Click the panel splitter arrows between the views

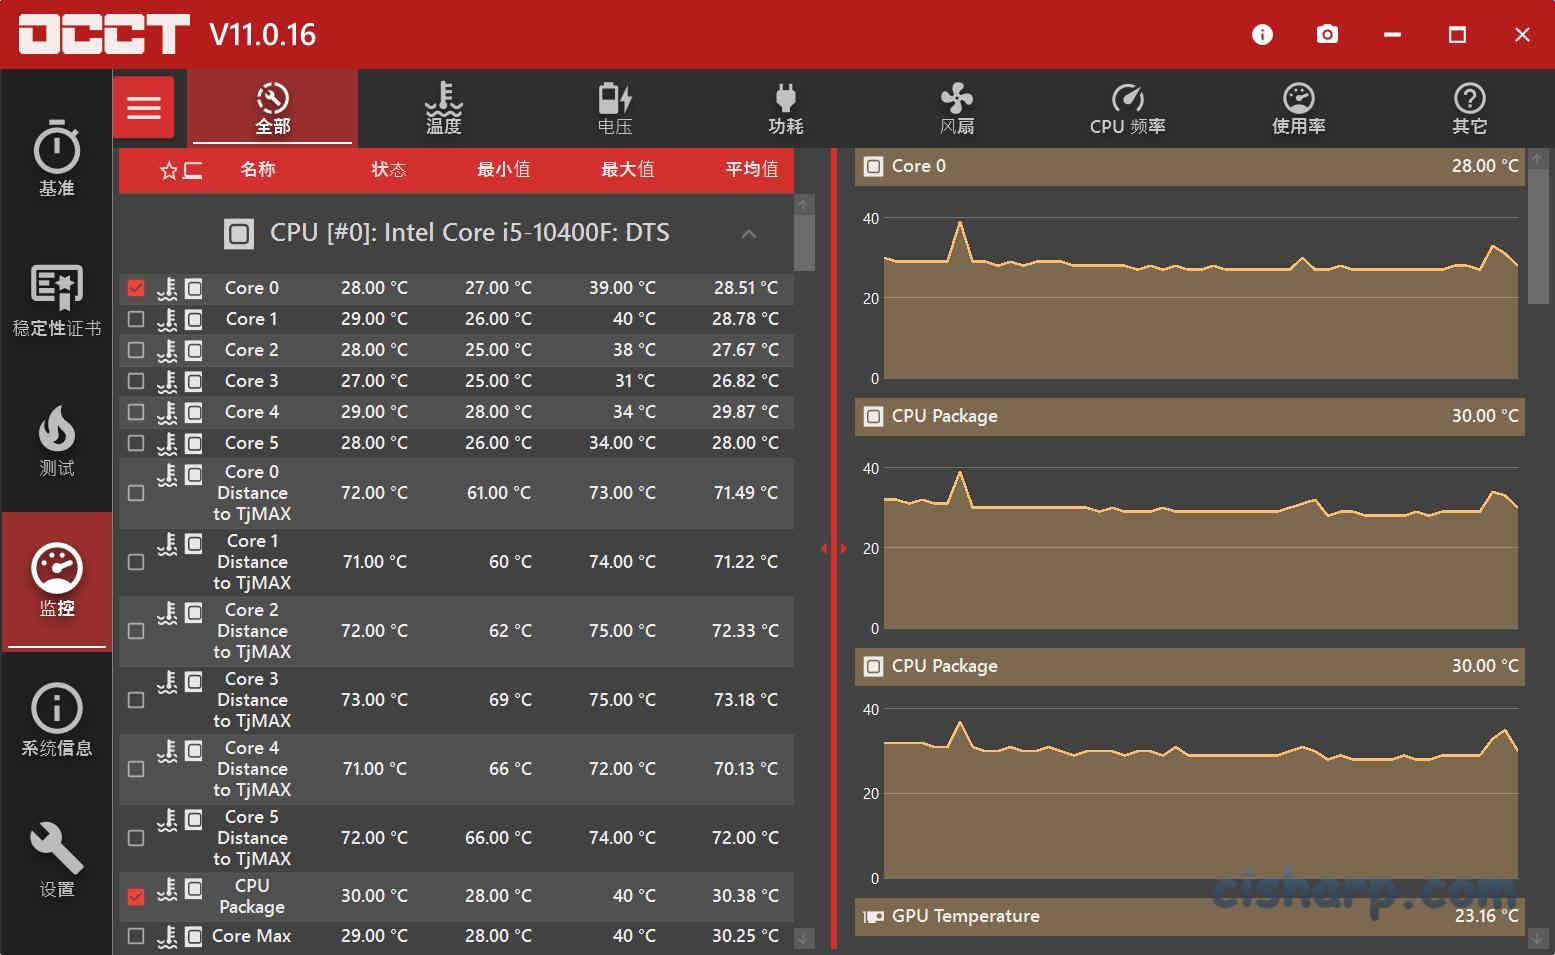[833, 548]
